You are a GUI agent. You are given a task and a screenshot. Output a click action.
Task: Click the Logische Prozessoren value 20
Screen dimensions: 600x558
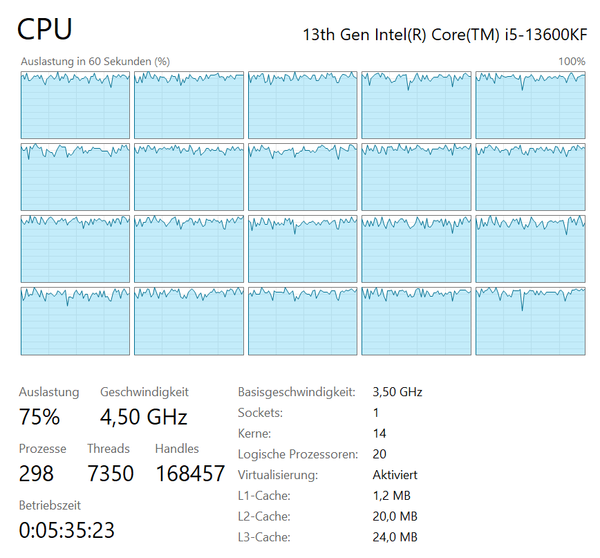tap(379, 454)
